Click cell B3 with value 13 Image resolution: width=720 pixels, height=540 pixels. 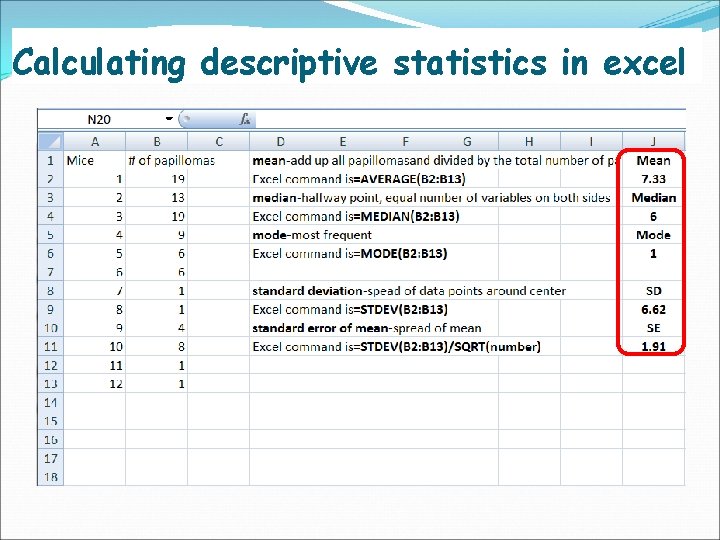pos(157,197)
